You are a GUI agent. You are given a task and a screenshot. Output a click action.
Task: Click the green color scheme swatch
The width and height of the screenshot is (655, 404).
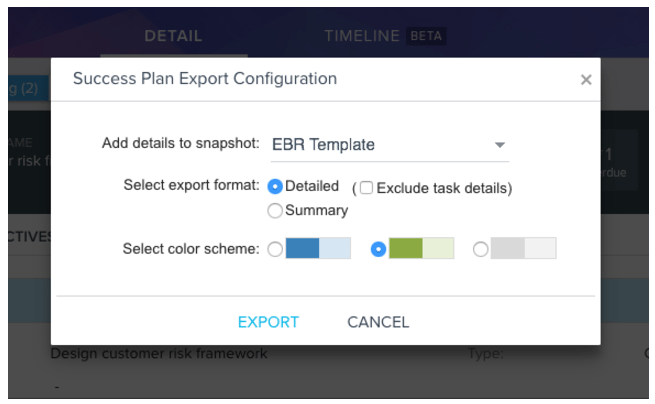click(x=421, y=249)
